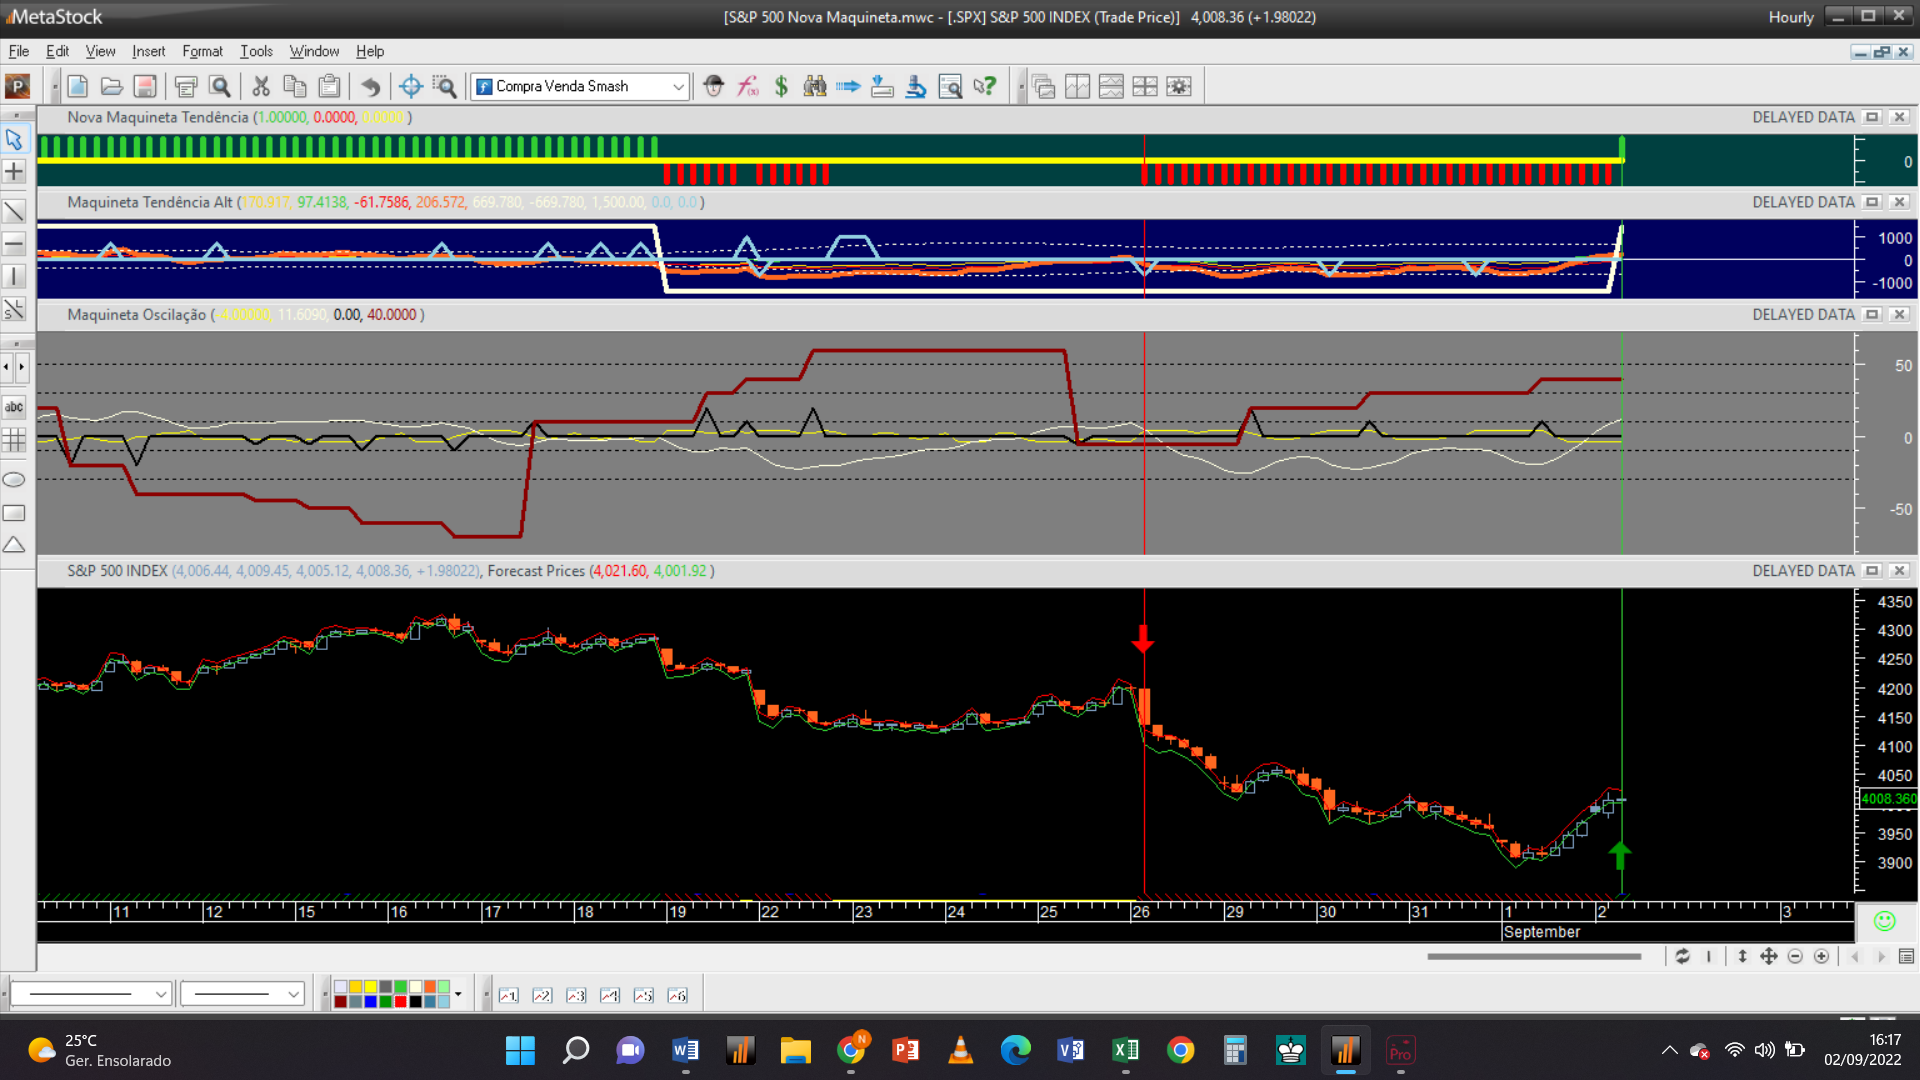The image size is (1920, 1080).
Task: Click the Indicator Builder f(x) icon
Action: point(747,87)
